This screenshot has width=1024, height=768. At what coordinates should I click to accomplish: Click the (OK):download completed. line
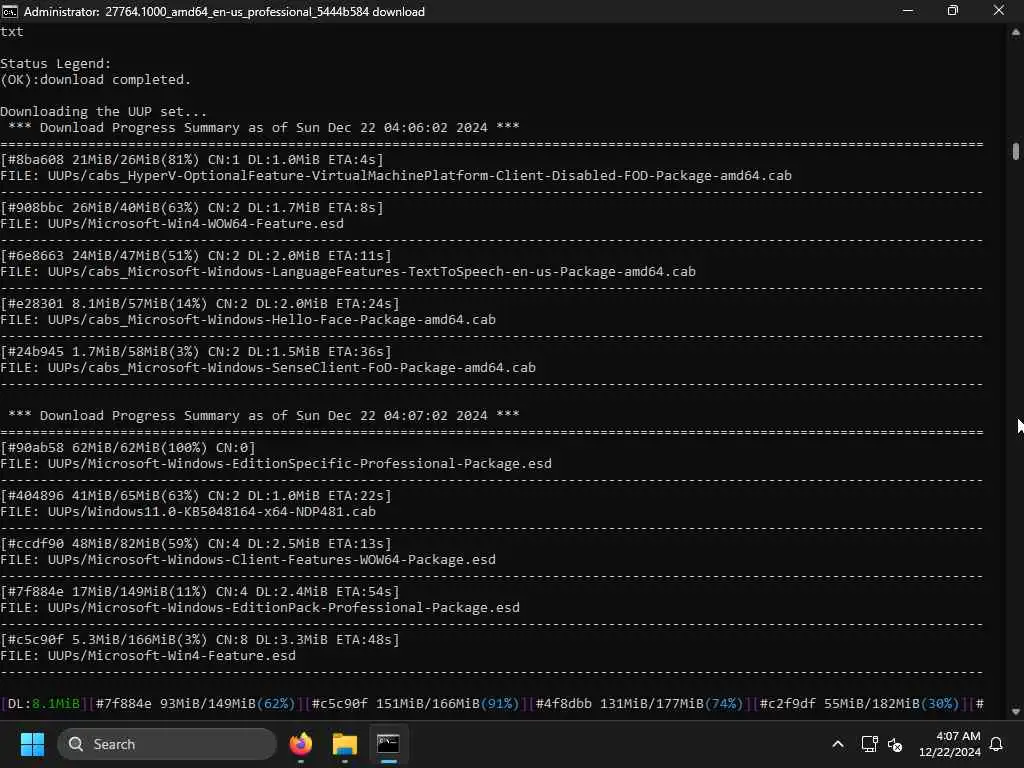pyautogui.click(x=95, y=79)
